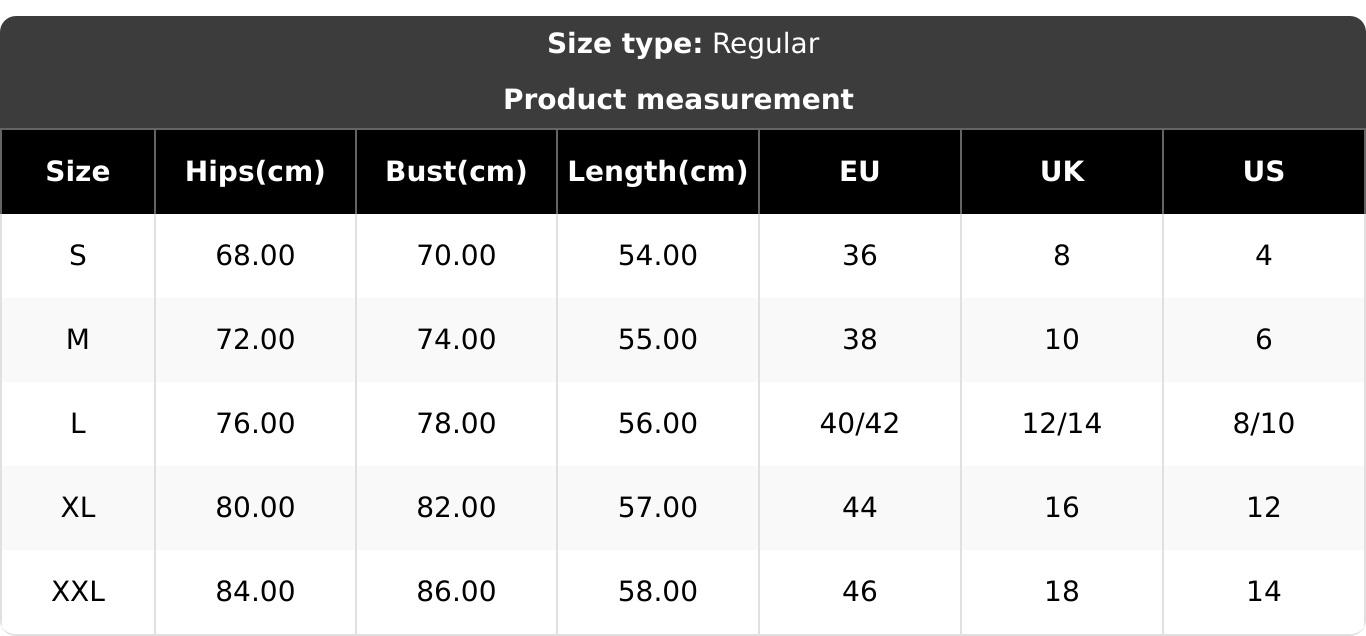
Task: Click the 68.00 hips value
Action: click(255, 256)
